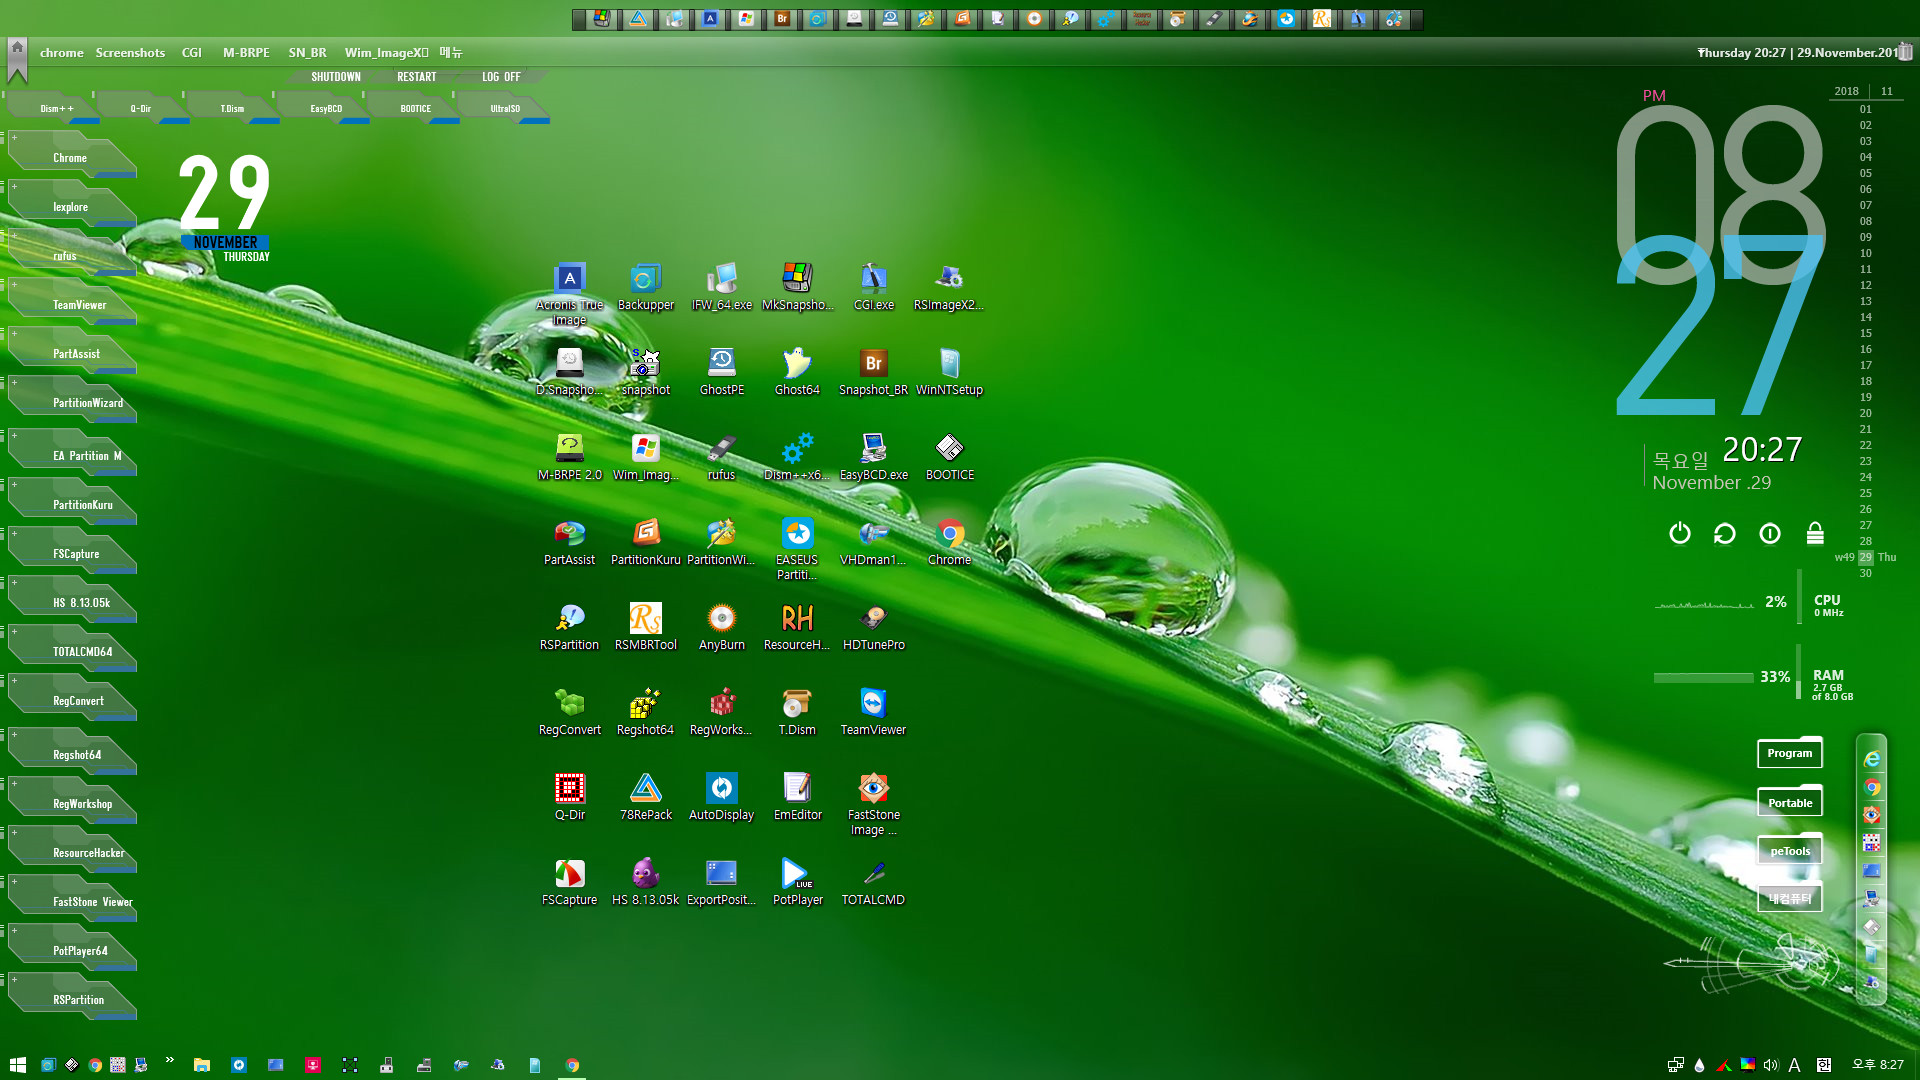Click Program button on right widget
The image size is (1920, 1080).
point(1789,753)
